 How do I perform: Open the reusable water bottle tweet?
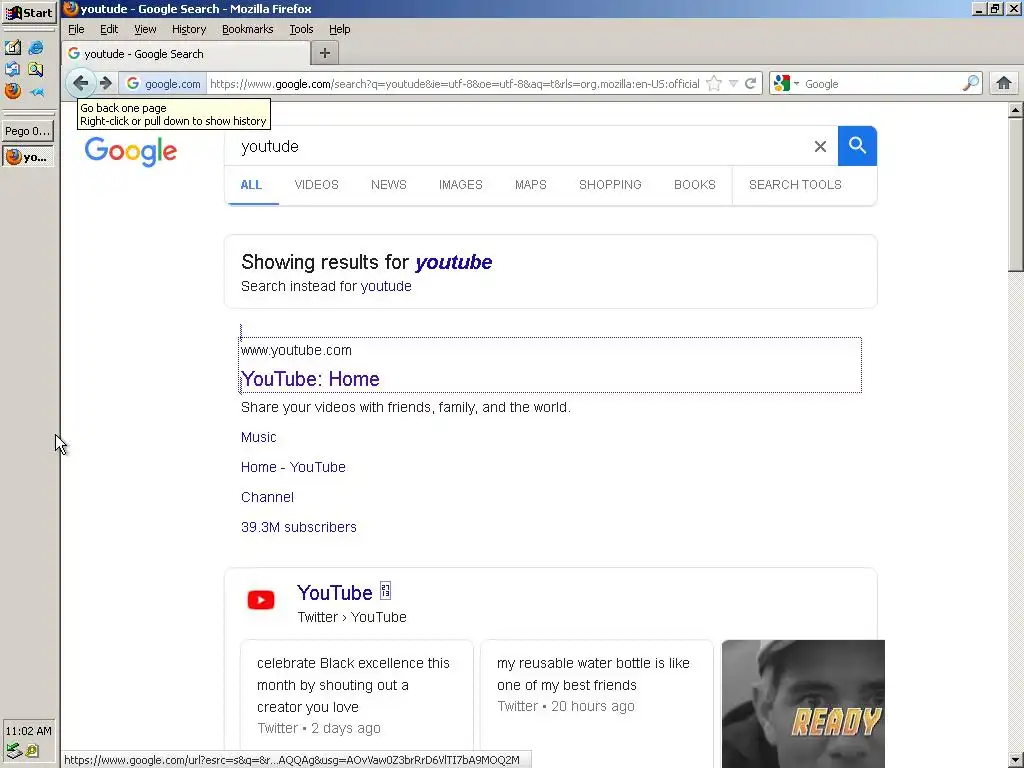[597, 695]
